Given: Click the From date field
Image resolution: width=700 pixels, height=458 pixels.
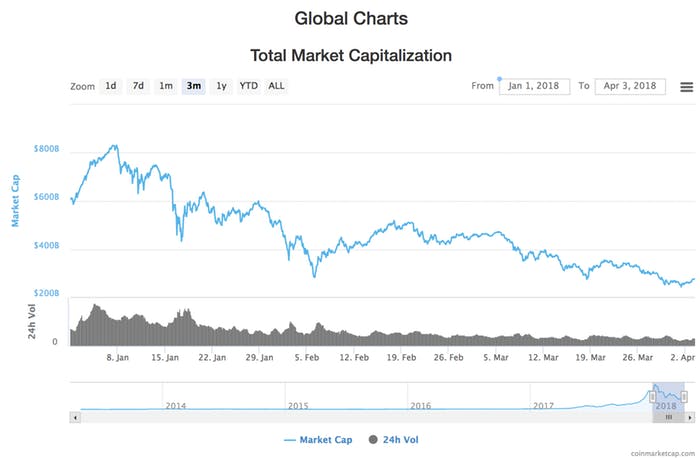Looking at the screenshot, I should 535,87.
